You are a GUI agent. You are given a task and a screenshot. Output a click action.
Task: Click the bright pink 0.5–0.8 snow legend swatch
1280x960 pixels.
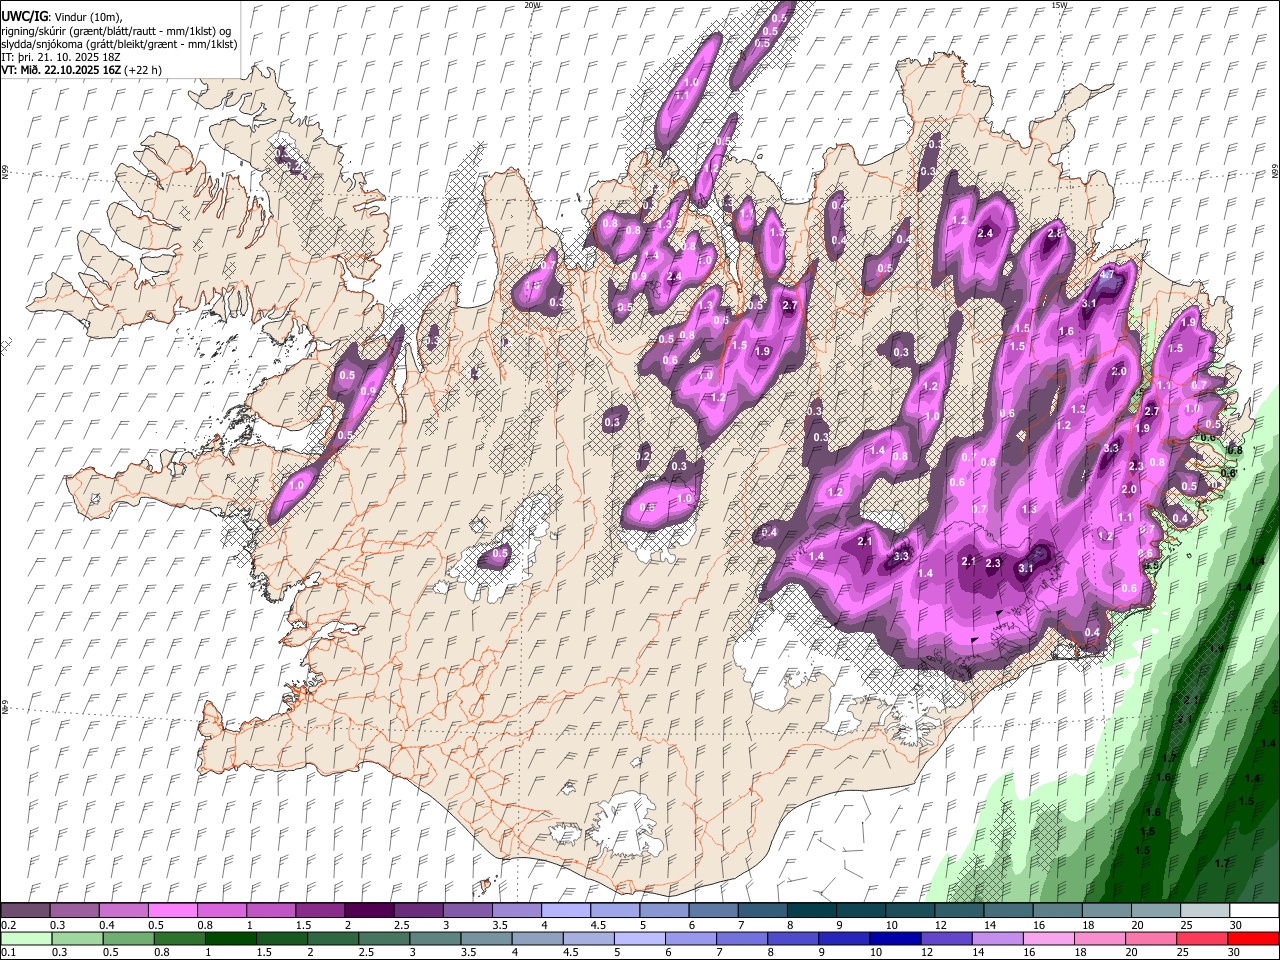(x=173, y=911)
